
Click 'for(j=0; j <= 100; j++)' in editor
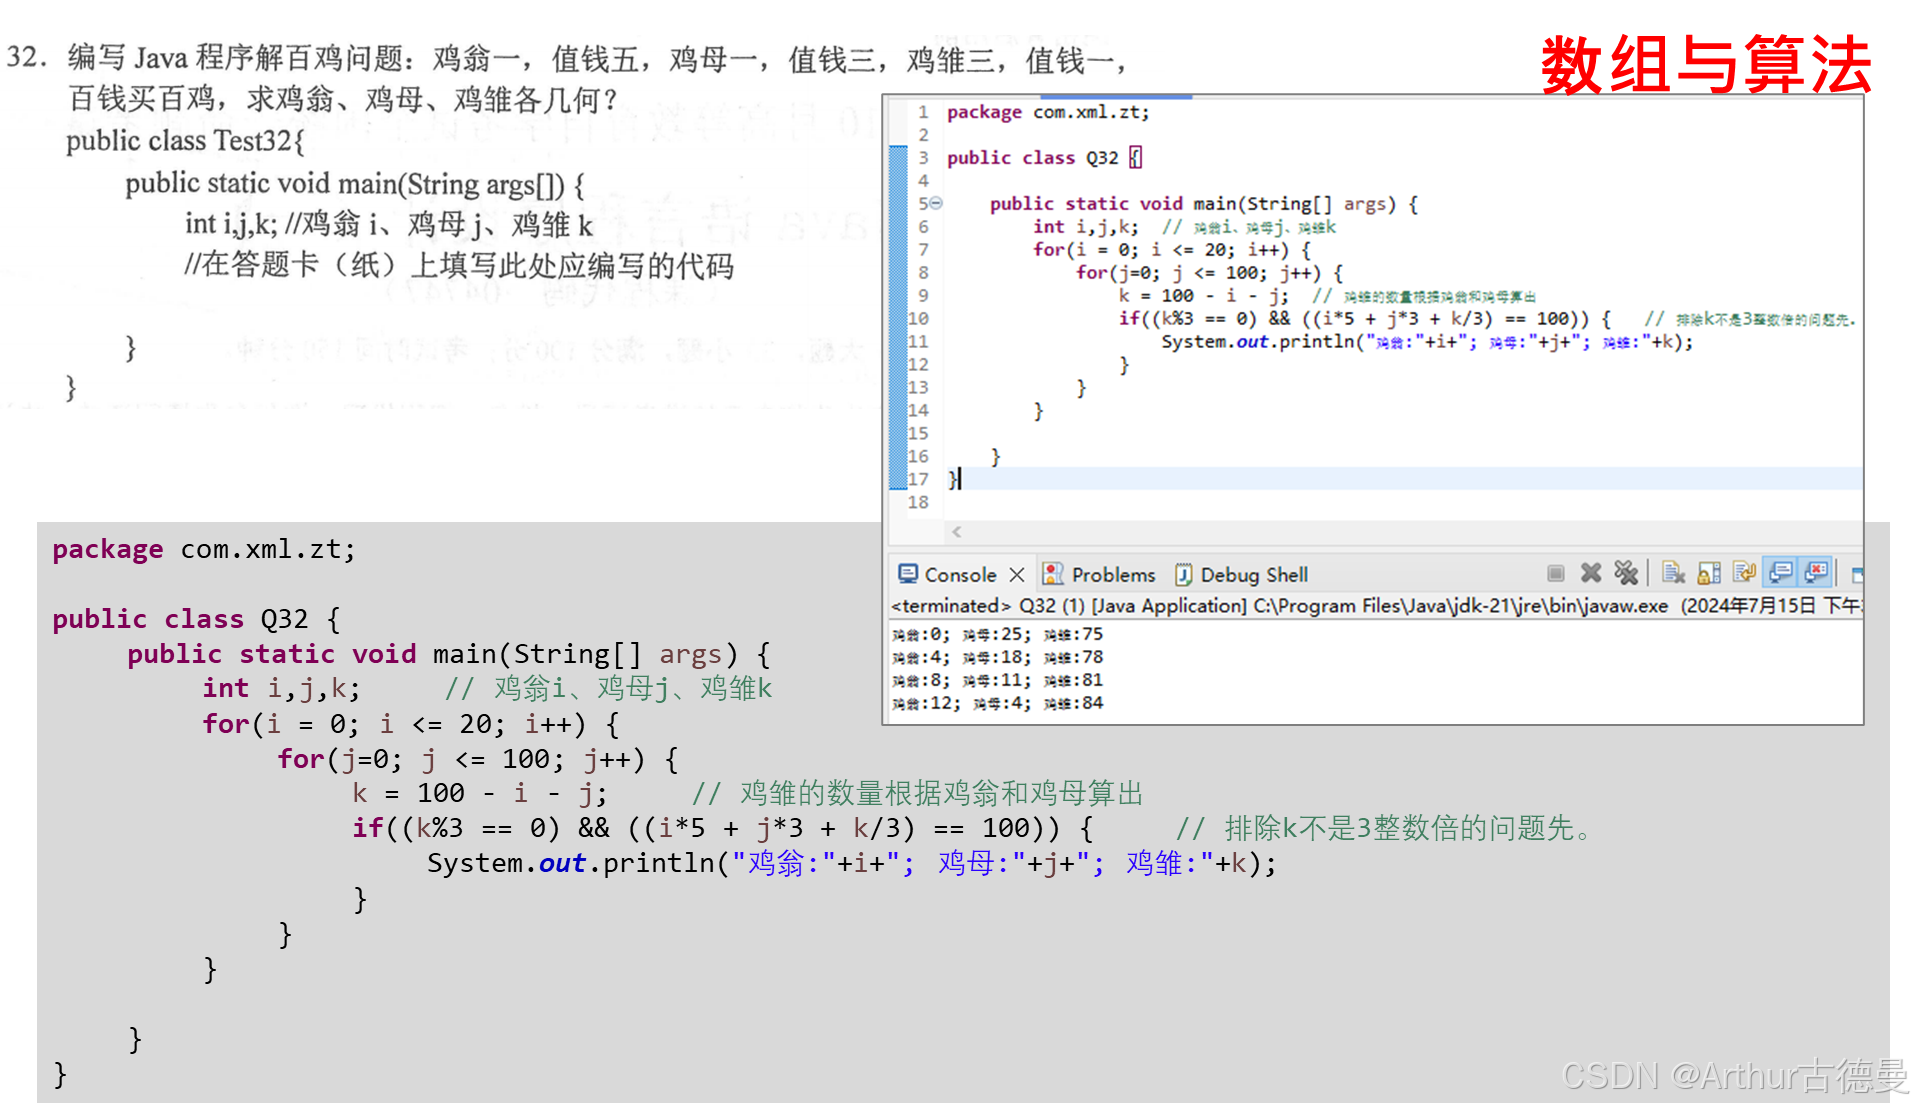click(x=1209, y=273)
